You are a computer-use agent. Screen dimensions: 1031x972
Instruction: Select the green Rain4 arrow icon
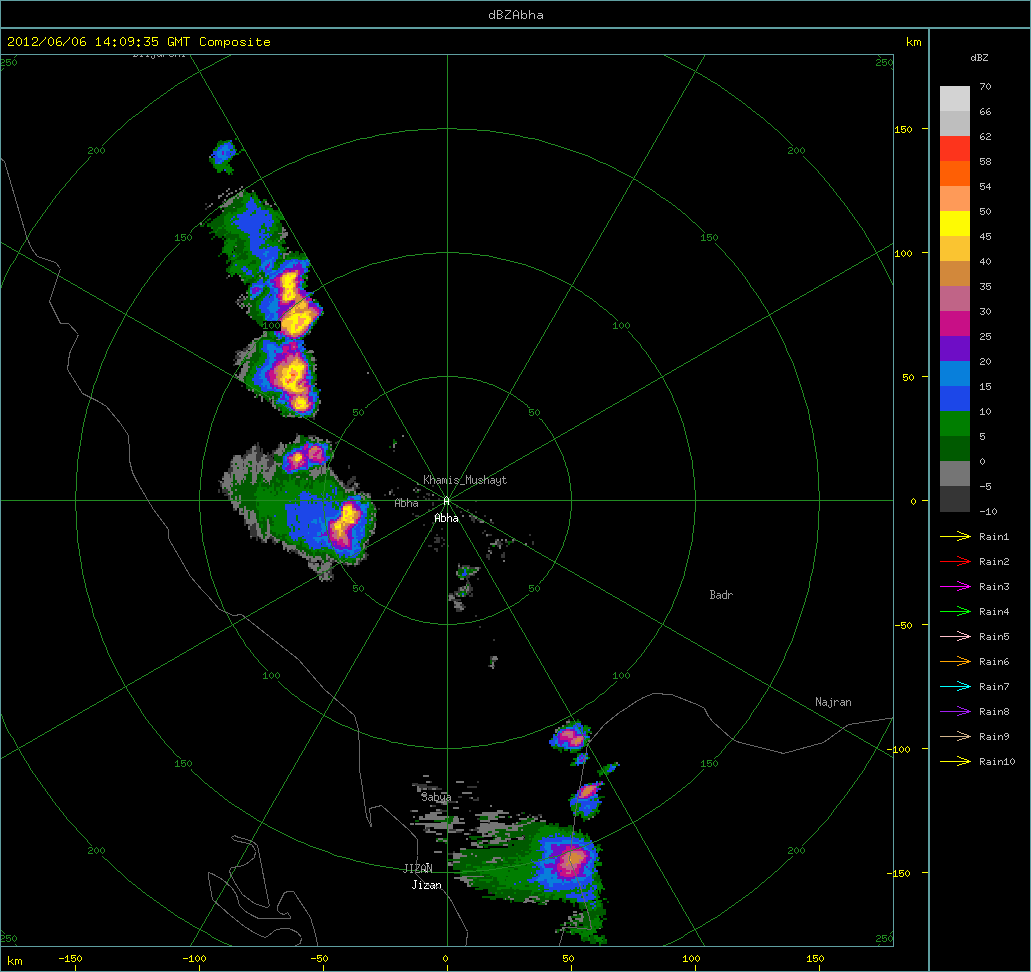956,612
